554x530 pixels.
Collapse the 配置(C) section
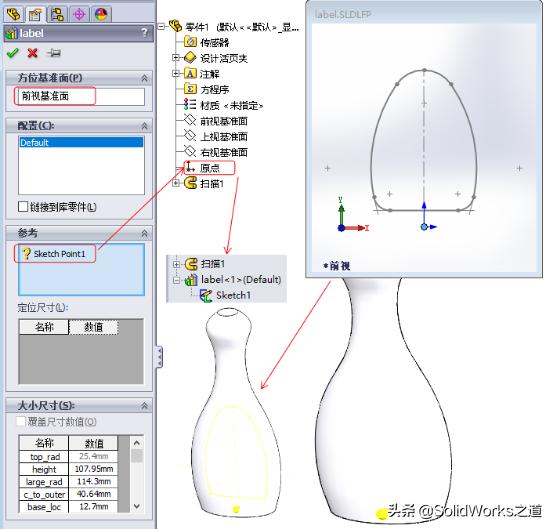click(x=145, y=126)
